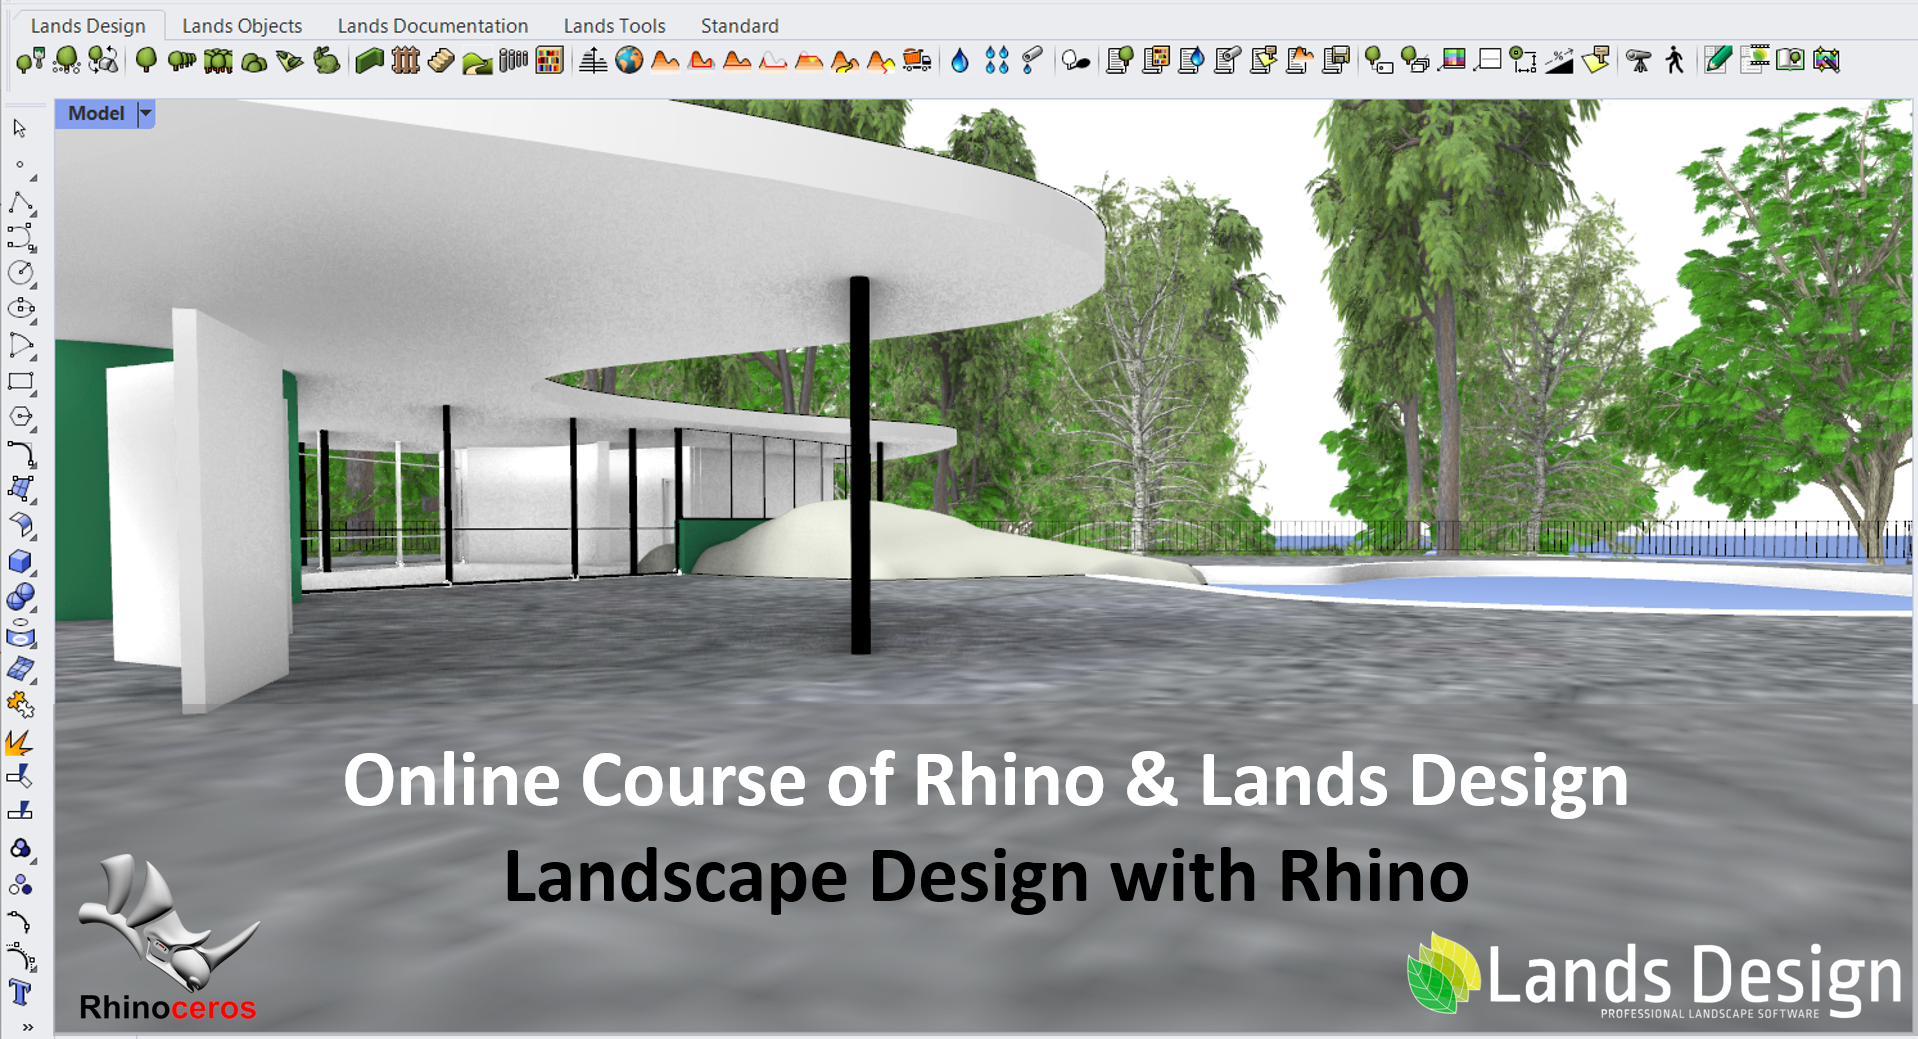1918x1039 pixels.
Task: Expand more sidebar tools chevron
Action: pyautogui.click(x=27, y=1027)
